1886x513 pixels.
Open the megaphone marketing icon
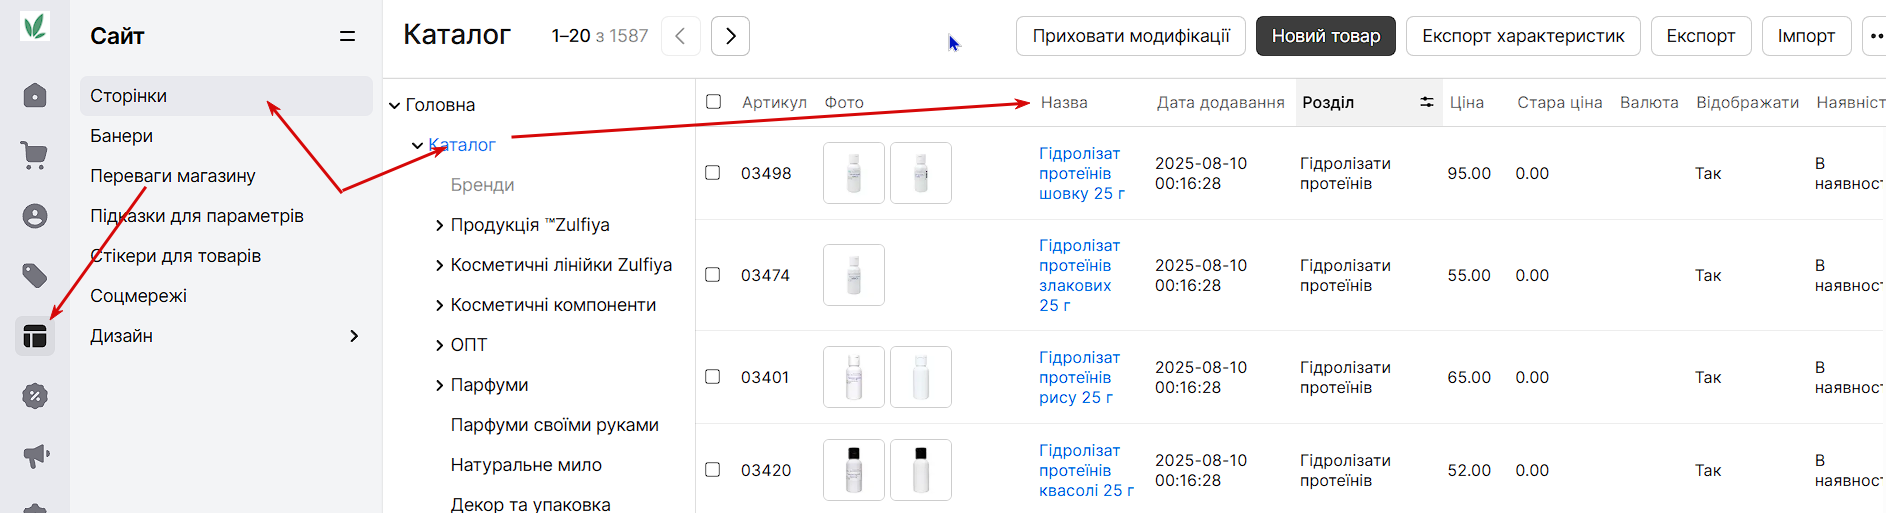(35, 456)
